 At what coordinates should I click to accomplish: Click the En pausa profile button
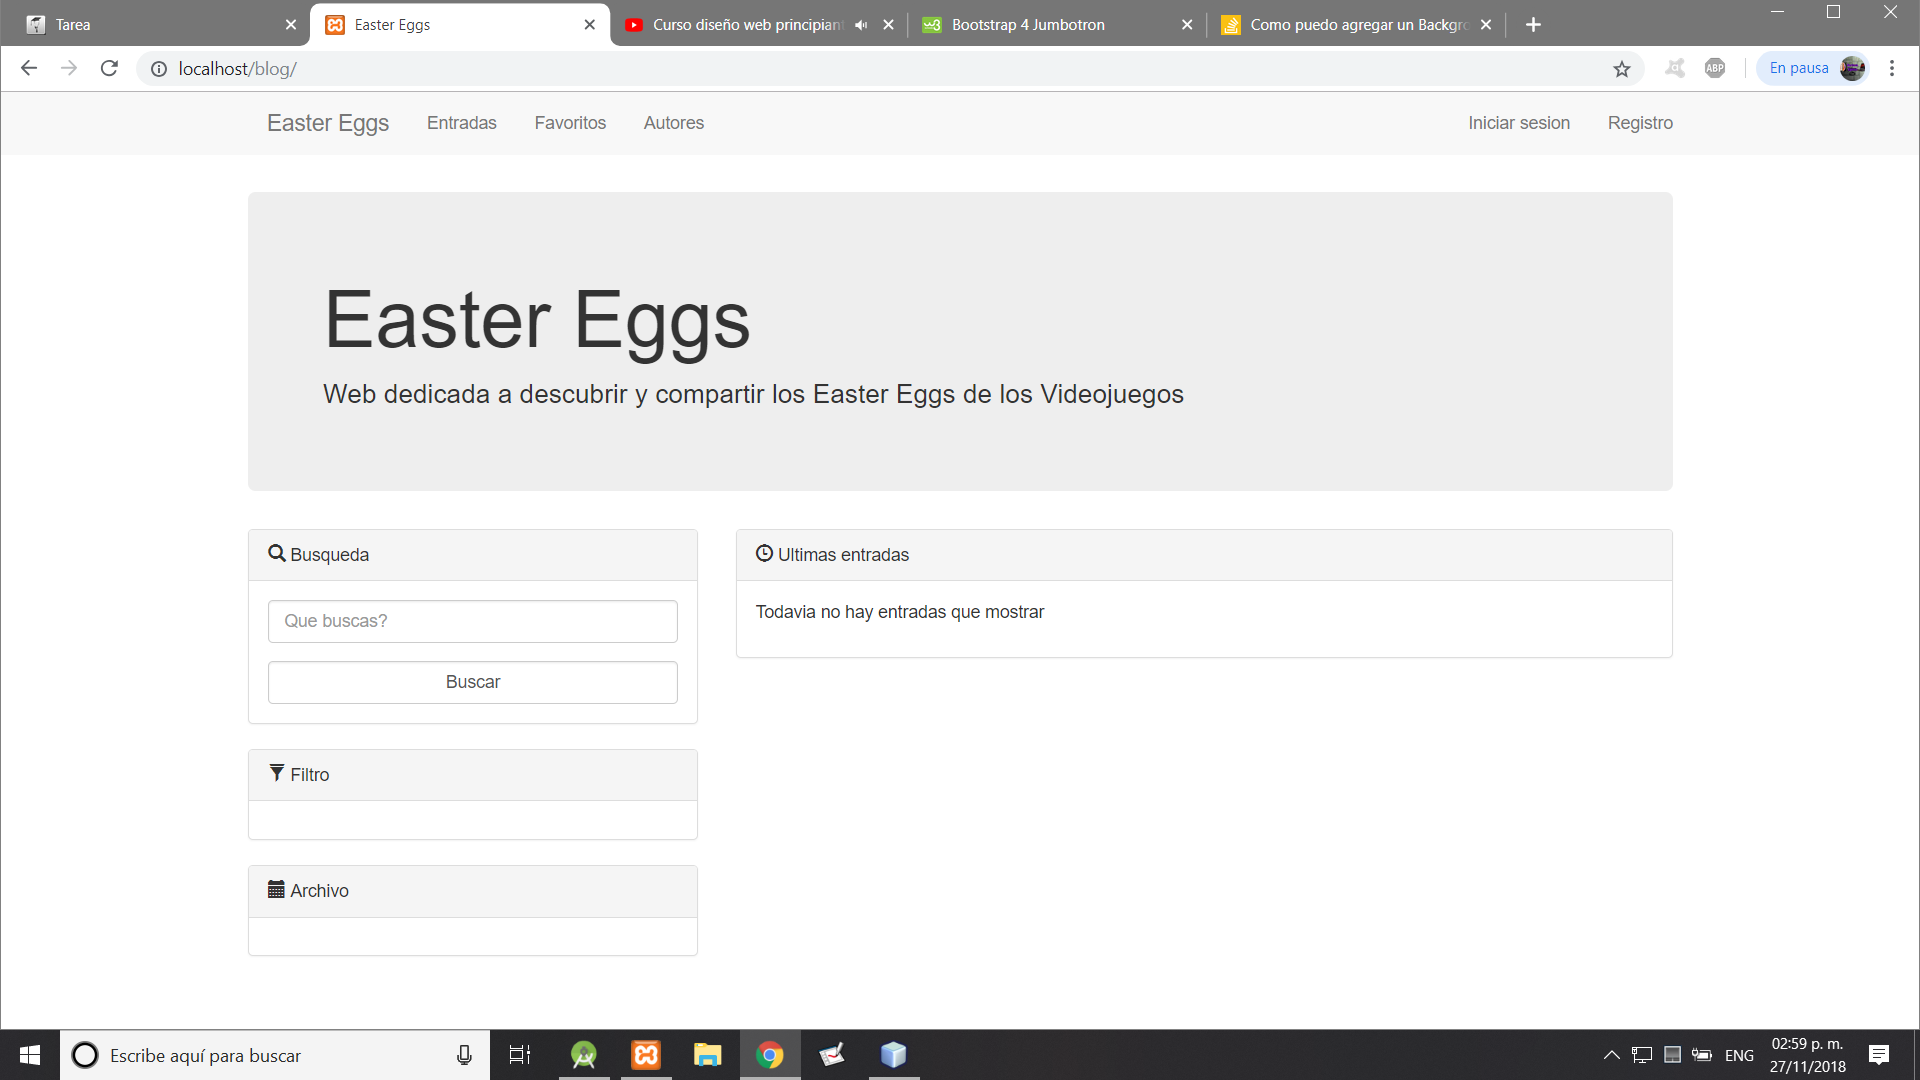(x=1813, y=68)
